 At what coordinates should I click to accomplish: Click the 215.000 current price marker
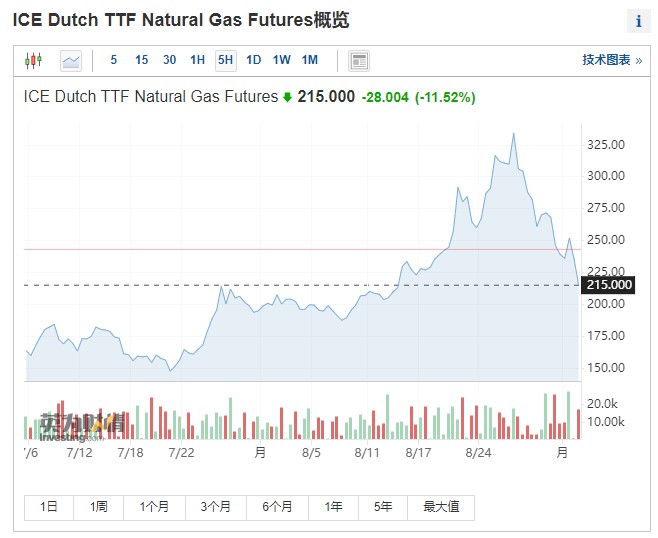point(609,285)
